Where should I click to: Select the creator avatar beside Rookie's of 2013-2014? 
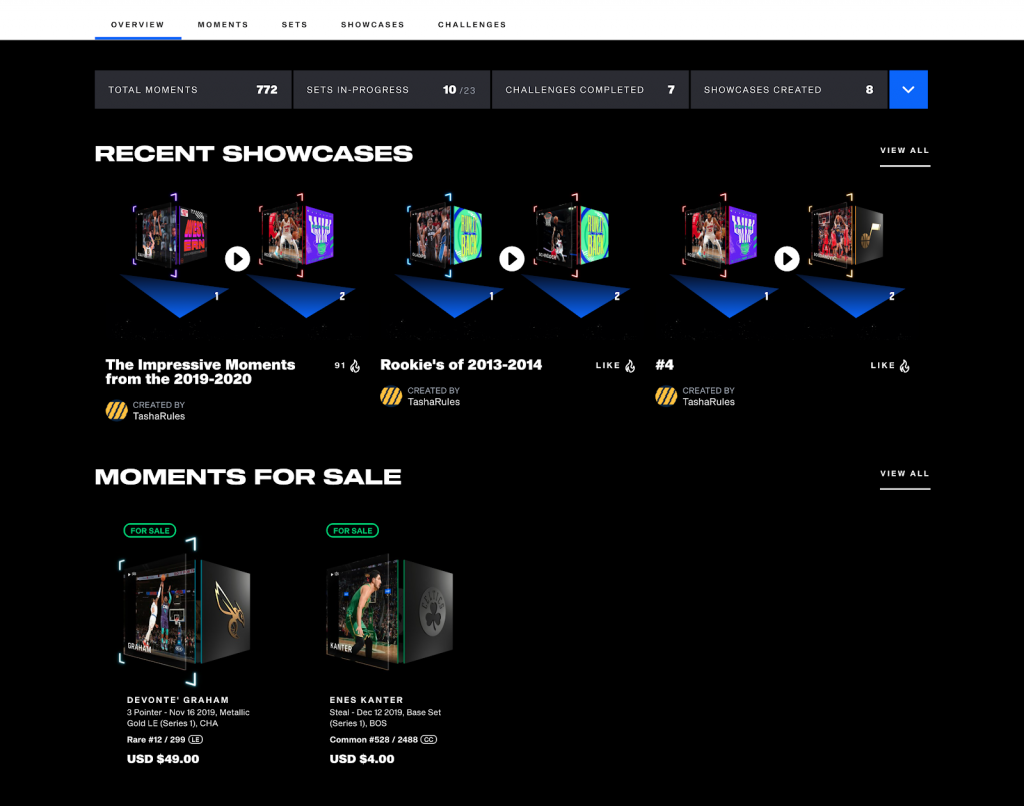(x=390, y=397)
